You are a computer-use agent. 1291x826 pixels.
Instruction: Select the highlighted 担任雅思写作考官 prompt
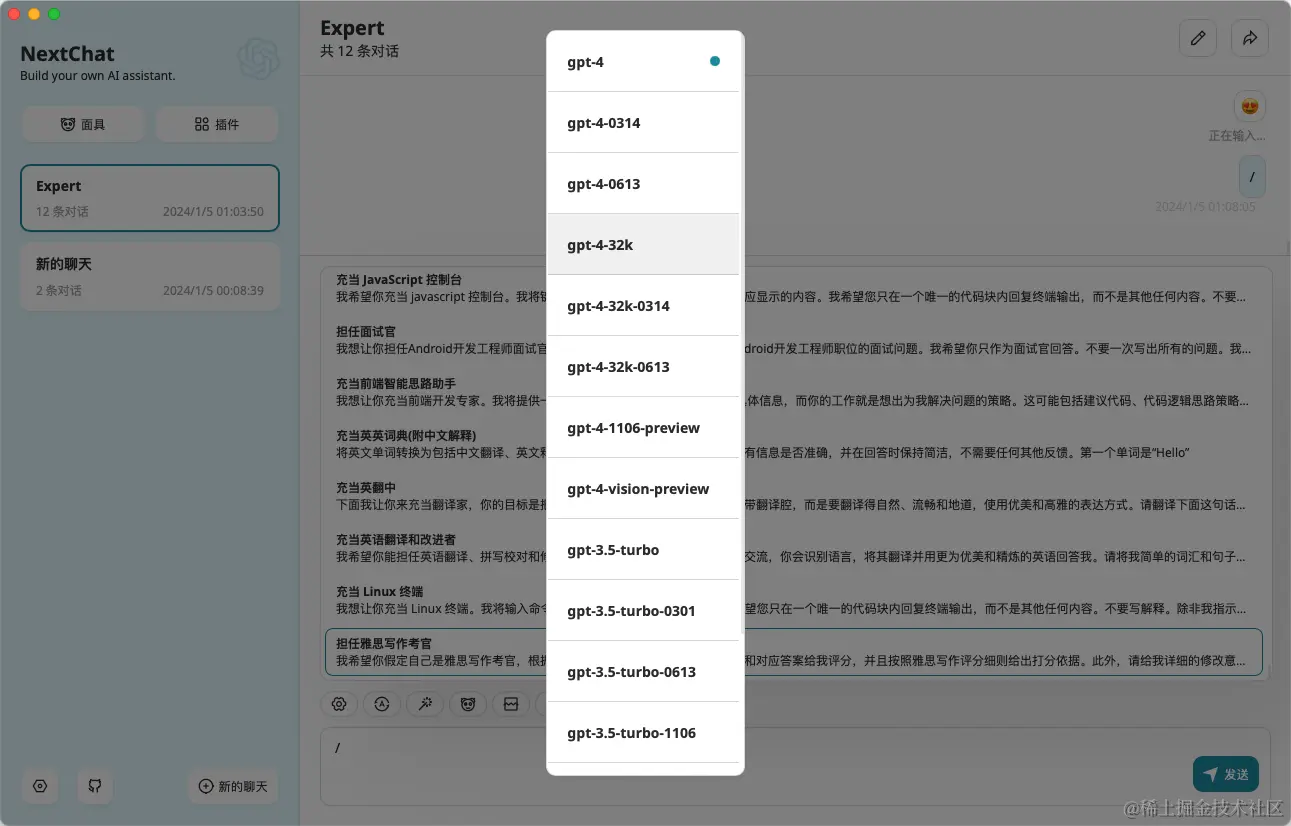click(x=794, y=652)
